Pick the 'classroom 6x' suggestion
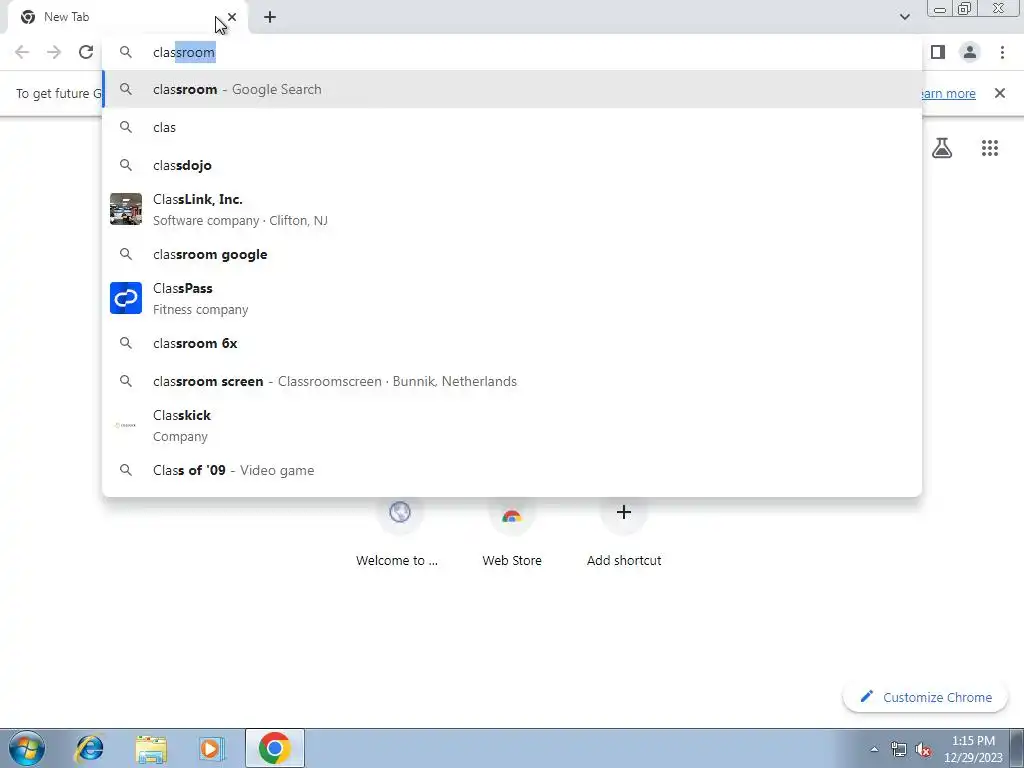The width and height of the screenshot is (1024, 768). [512, 344]
